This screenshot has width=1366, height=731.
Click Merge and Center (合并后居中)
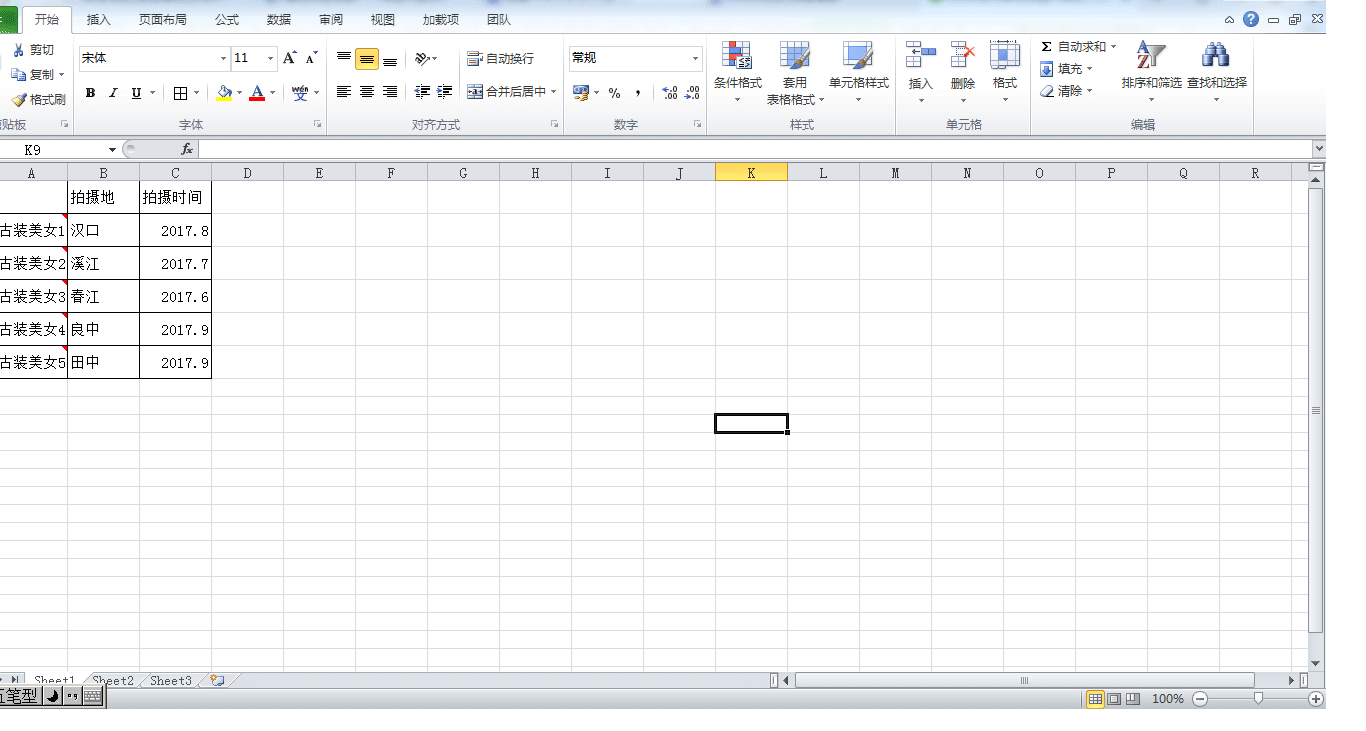507,92
